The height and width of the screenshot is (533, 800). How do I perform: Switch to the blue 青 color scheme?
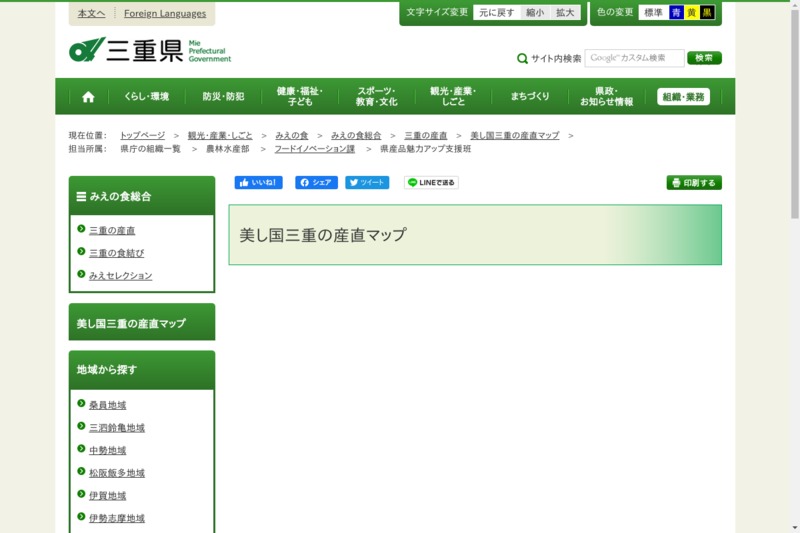point(676,13)
